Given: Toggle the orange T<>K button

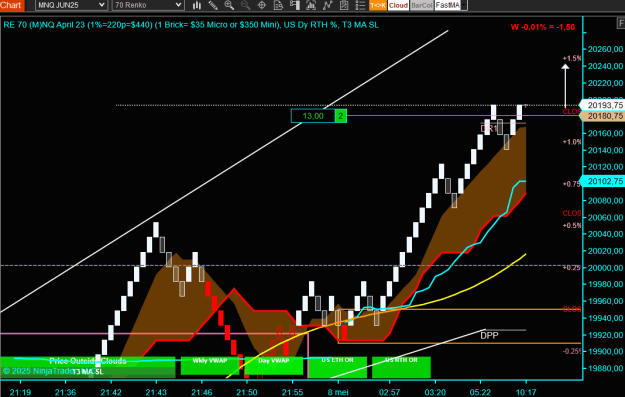Looking at the screenshot, I should coord(377,5).
